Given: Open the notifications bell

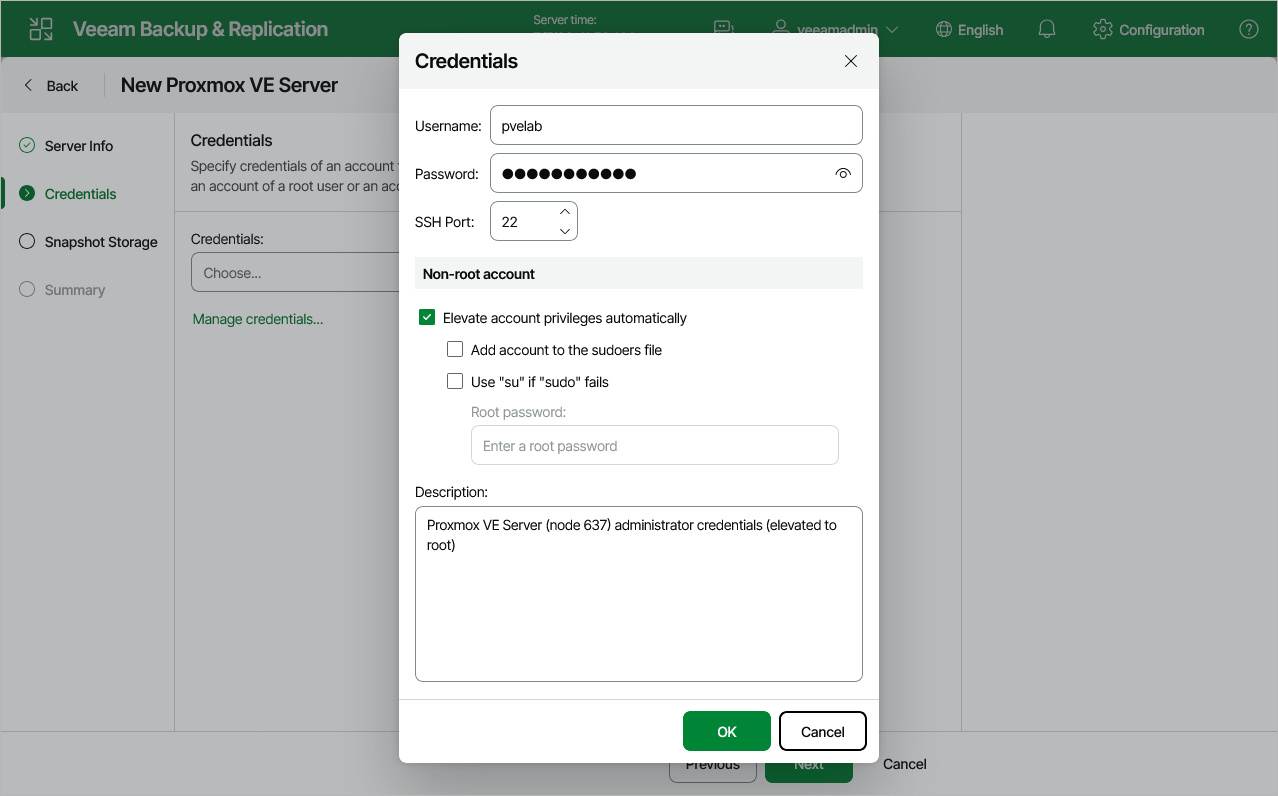Looking at the screenshot, I should coord(1047,29).
